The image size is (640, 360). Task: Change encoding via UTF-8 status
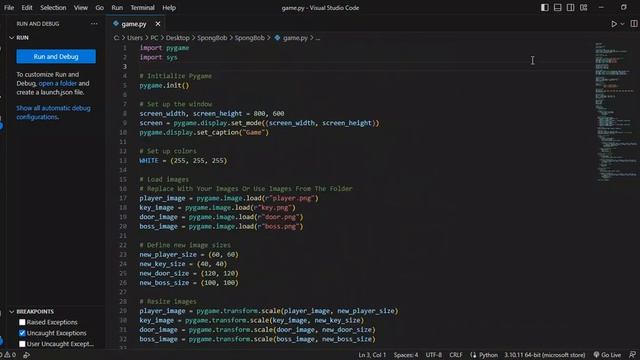433,355
